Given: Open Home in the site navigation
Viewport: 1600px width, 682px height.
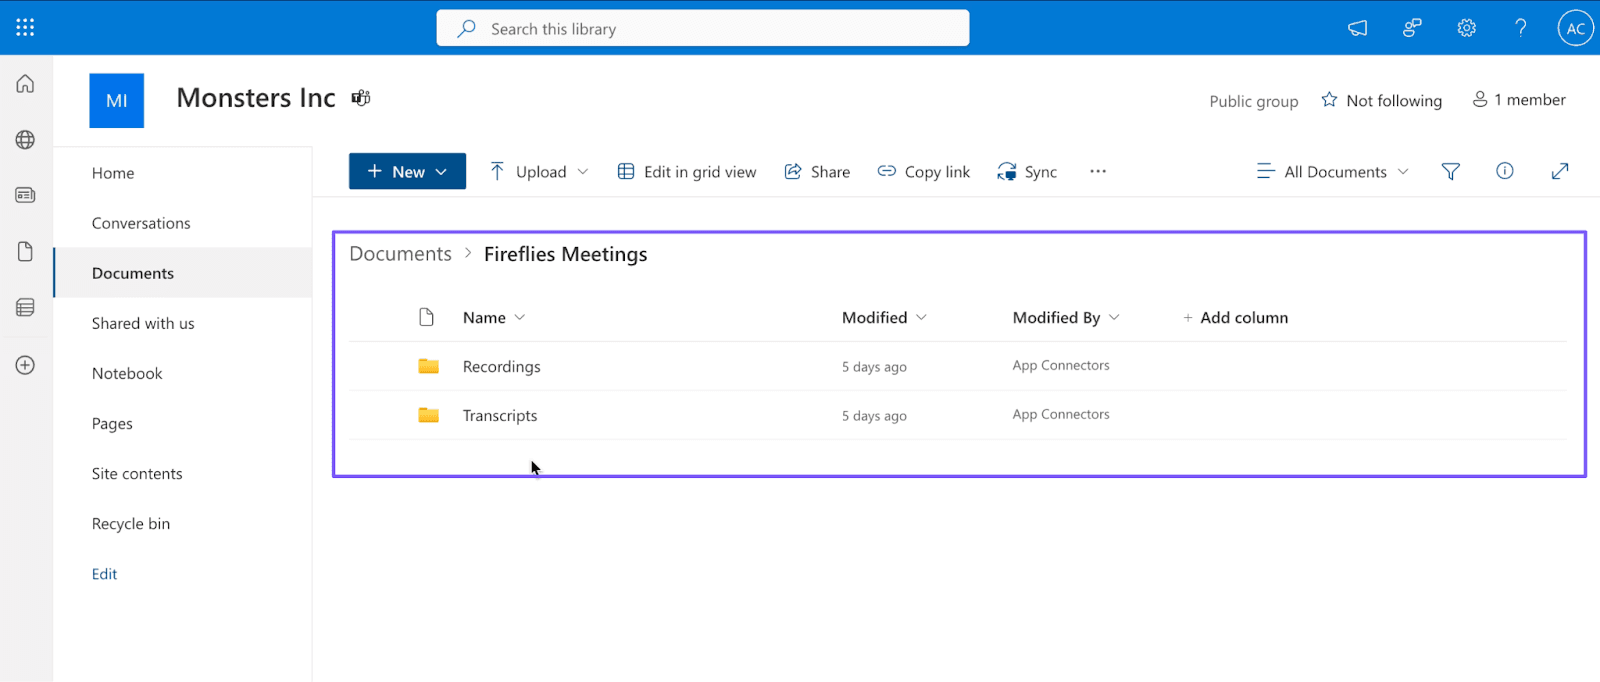Looking at the screenshot, I should [113, 173].
